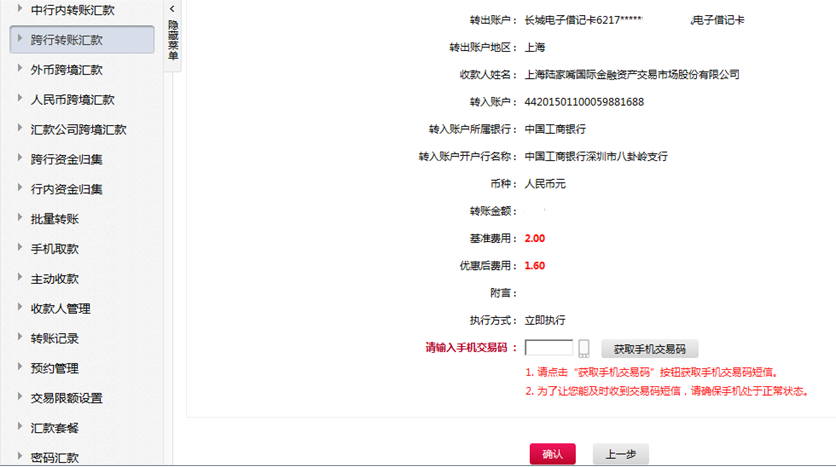Expand arrow beside 交易限额设置
836x467 pixels.
point(20,396)
